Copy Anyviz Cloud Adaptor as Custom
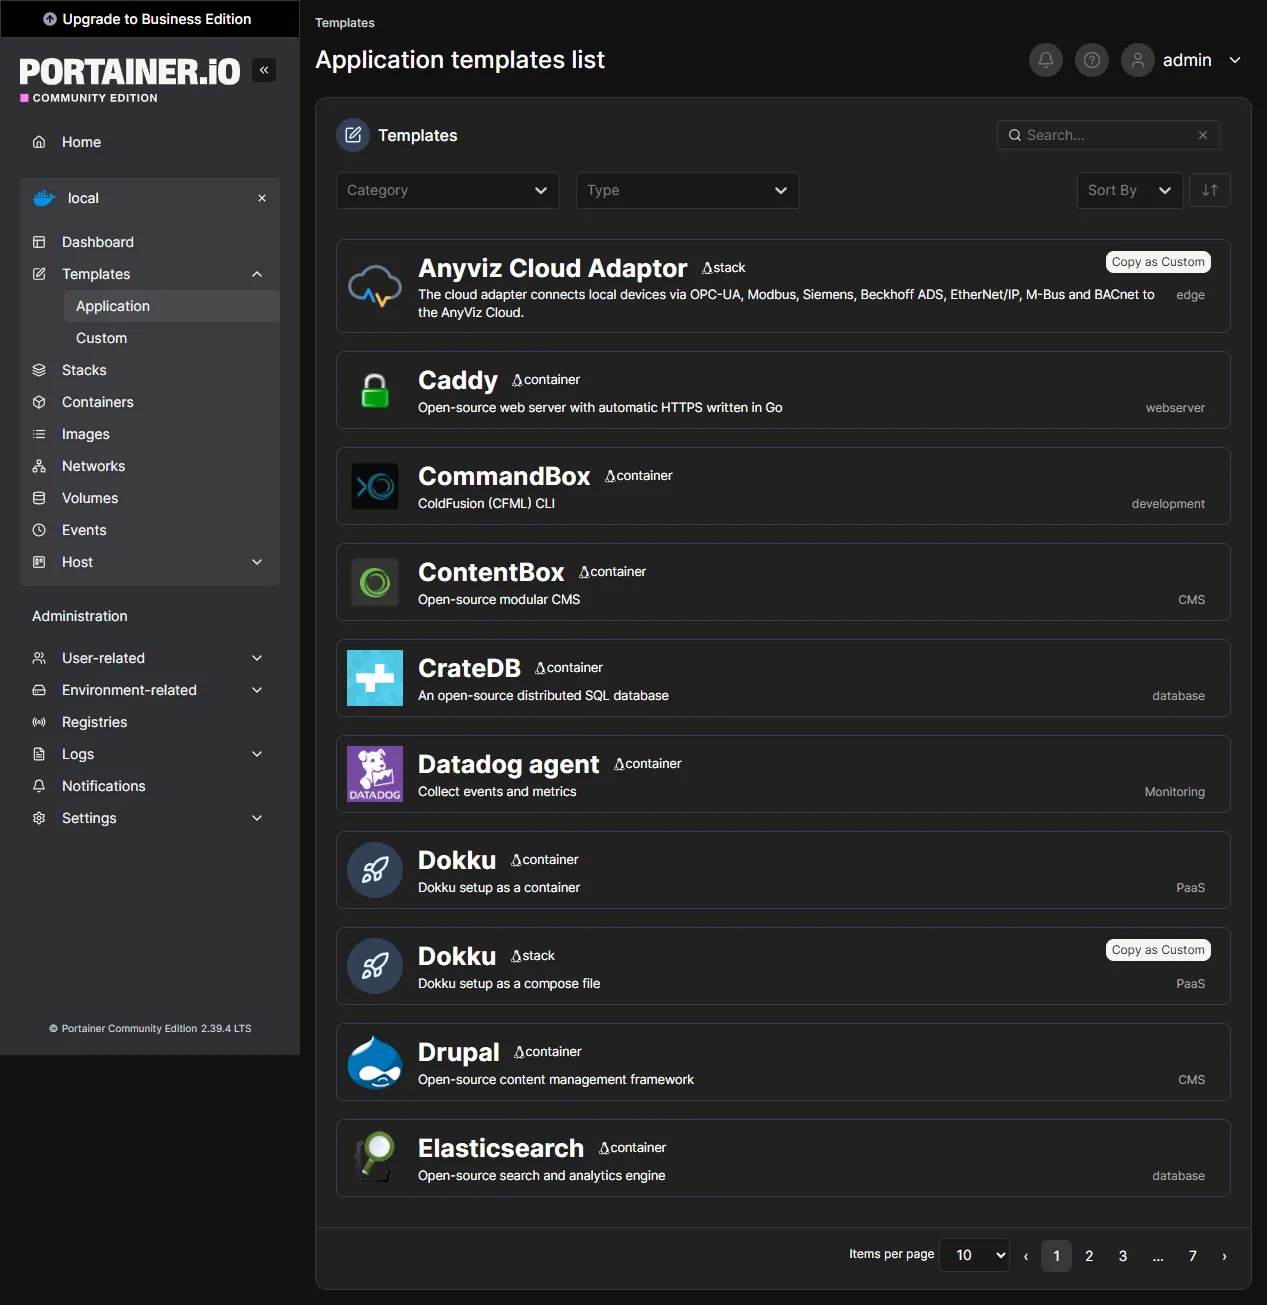 [1158, 262]
